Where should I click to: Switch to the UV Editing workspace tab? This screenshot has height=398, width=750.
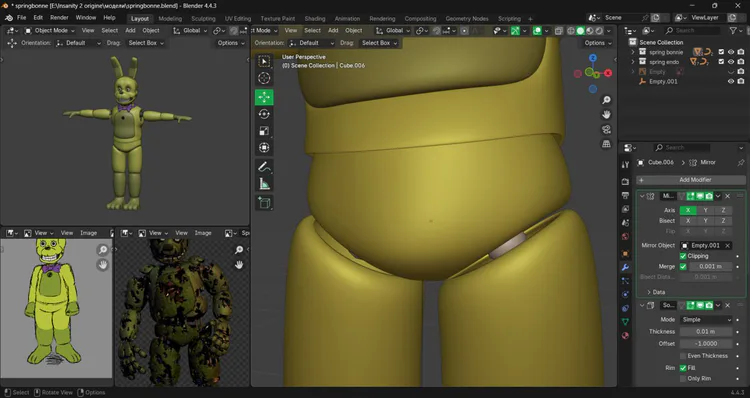(238, 19)
